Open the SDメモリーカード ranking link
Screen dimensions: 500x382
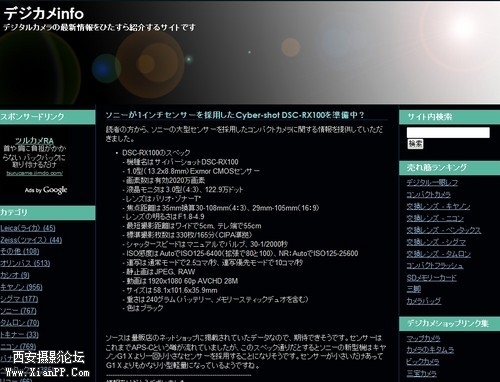431,278
